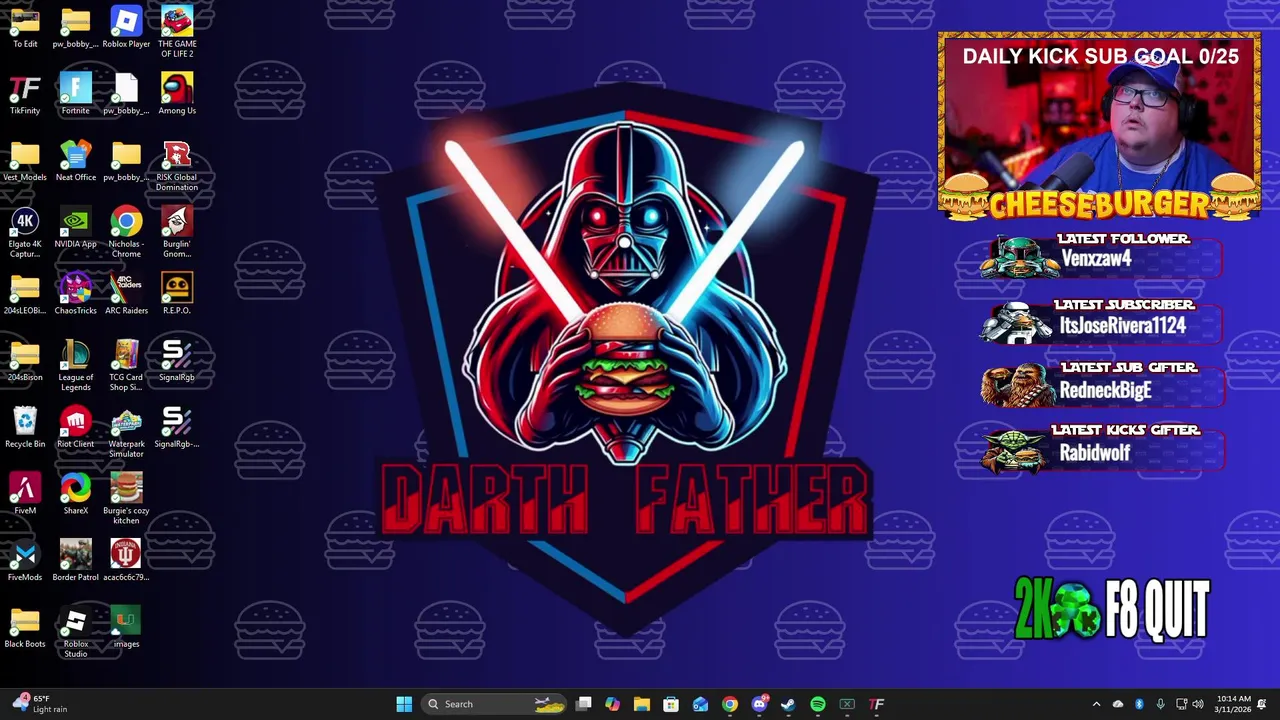Open Task View in the taskbar
The image size is (1280, 720).
click(584, 704)
